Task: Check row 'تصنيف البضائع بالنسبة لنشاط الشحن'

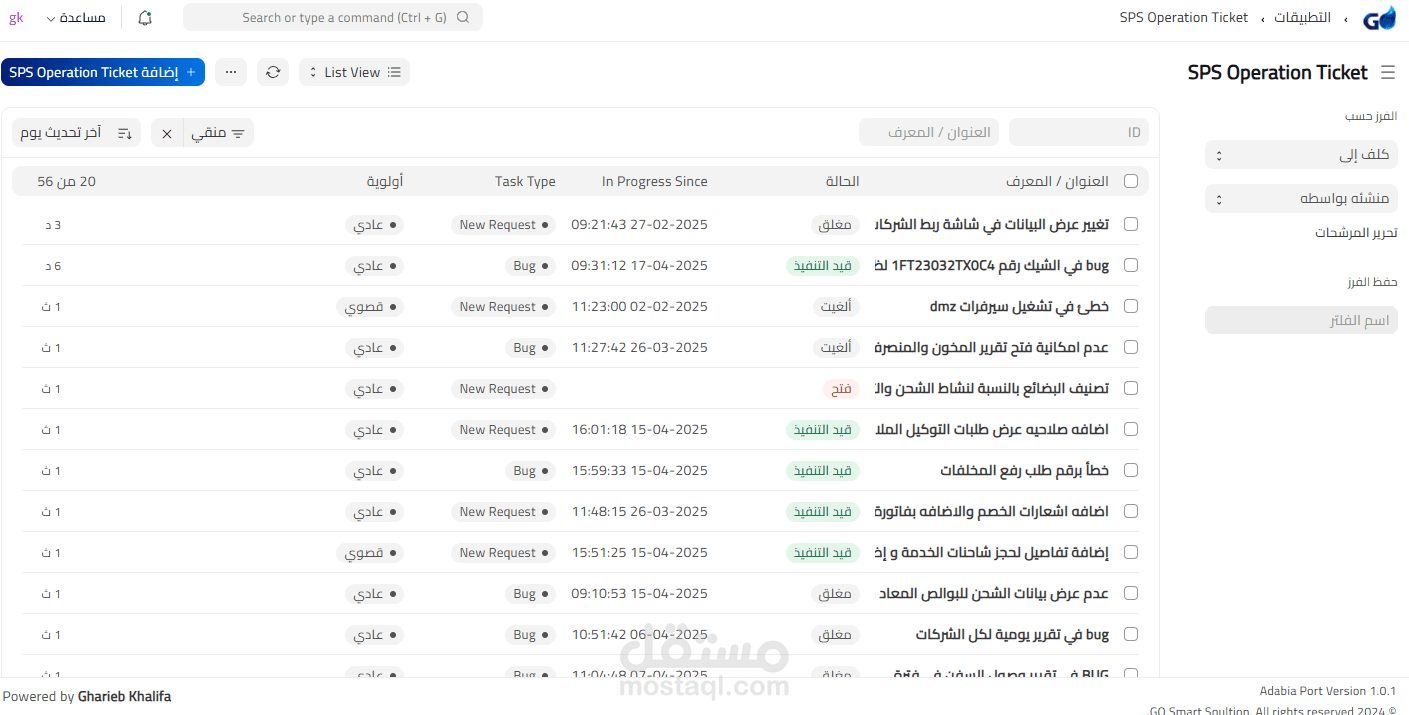Action: pyautogui.click(x=1131, y=388)
